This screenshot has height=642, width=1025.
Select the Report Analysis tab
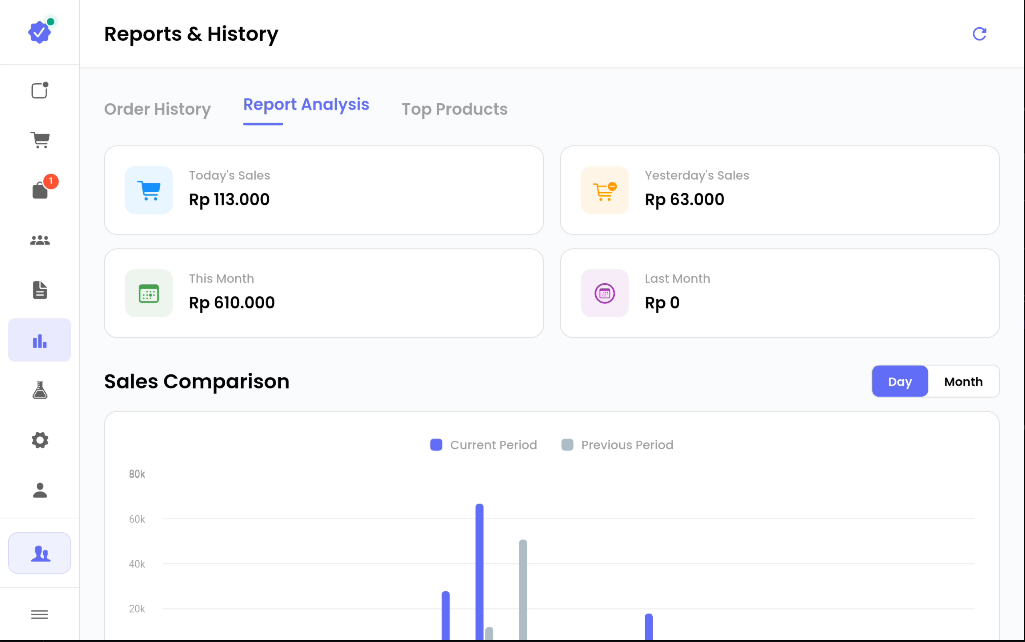[306, 105]
